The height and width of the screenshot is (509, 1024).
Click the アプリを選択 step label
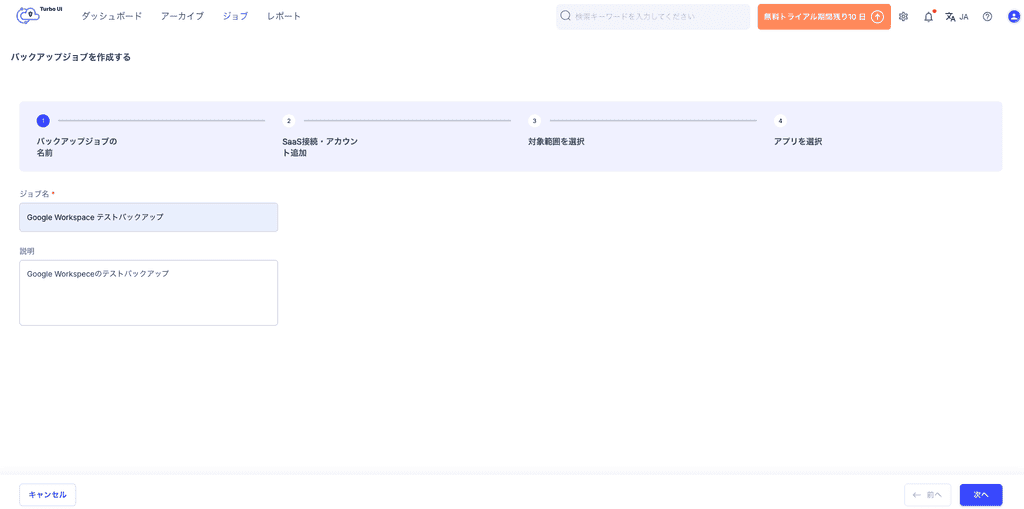(x=798, y=141)
